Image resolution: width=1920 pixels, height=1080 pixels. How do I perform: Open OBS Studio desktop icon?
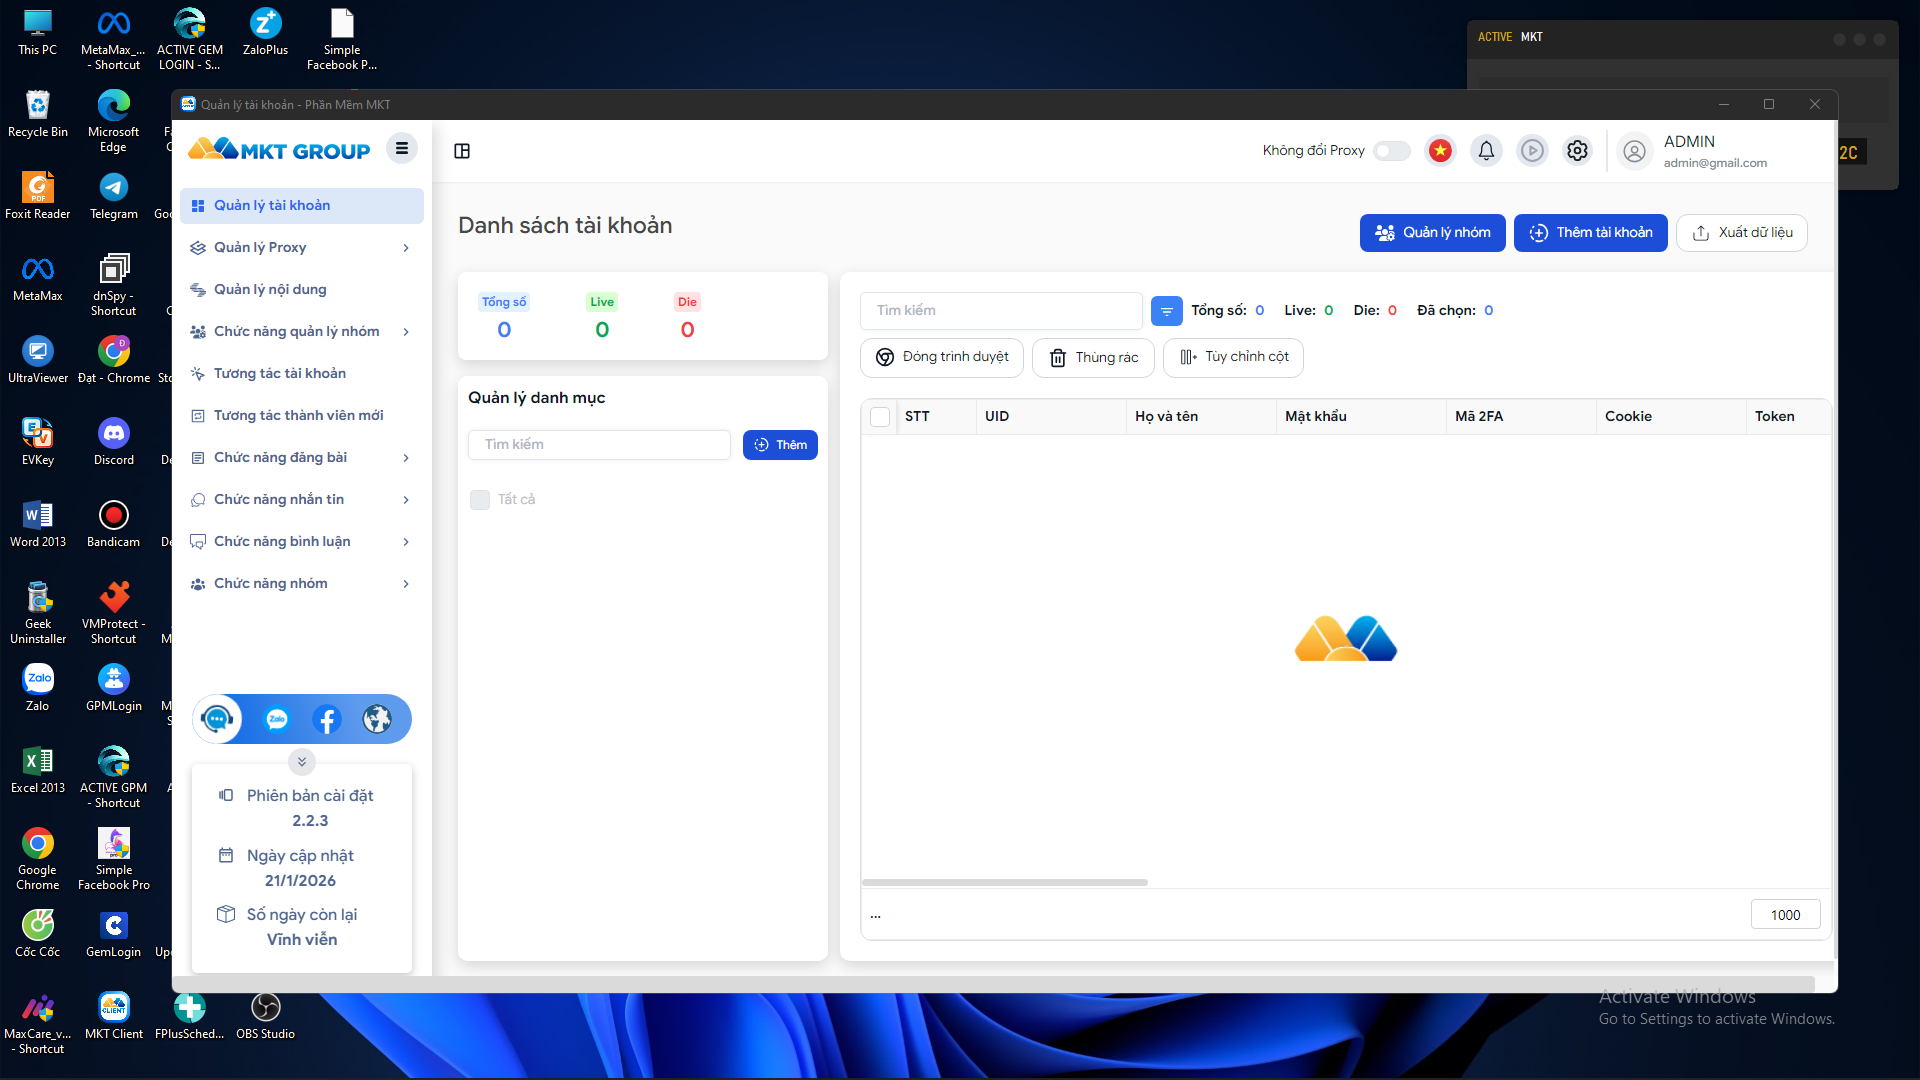pos(265,1015)
